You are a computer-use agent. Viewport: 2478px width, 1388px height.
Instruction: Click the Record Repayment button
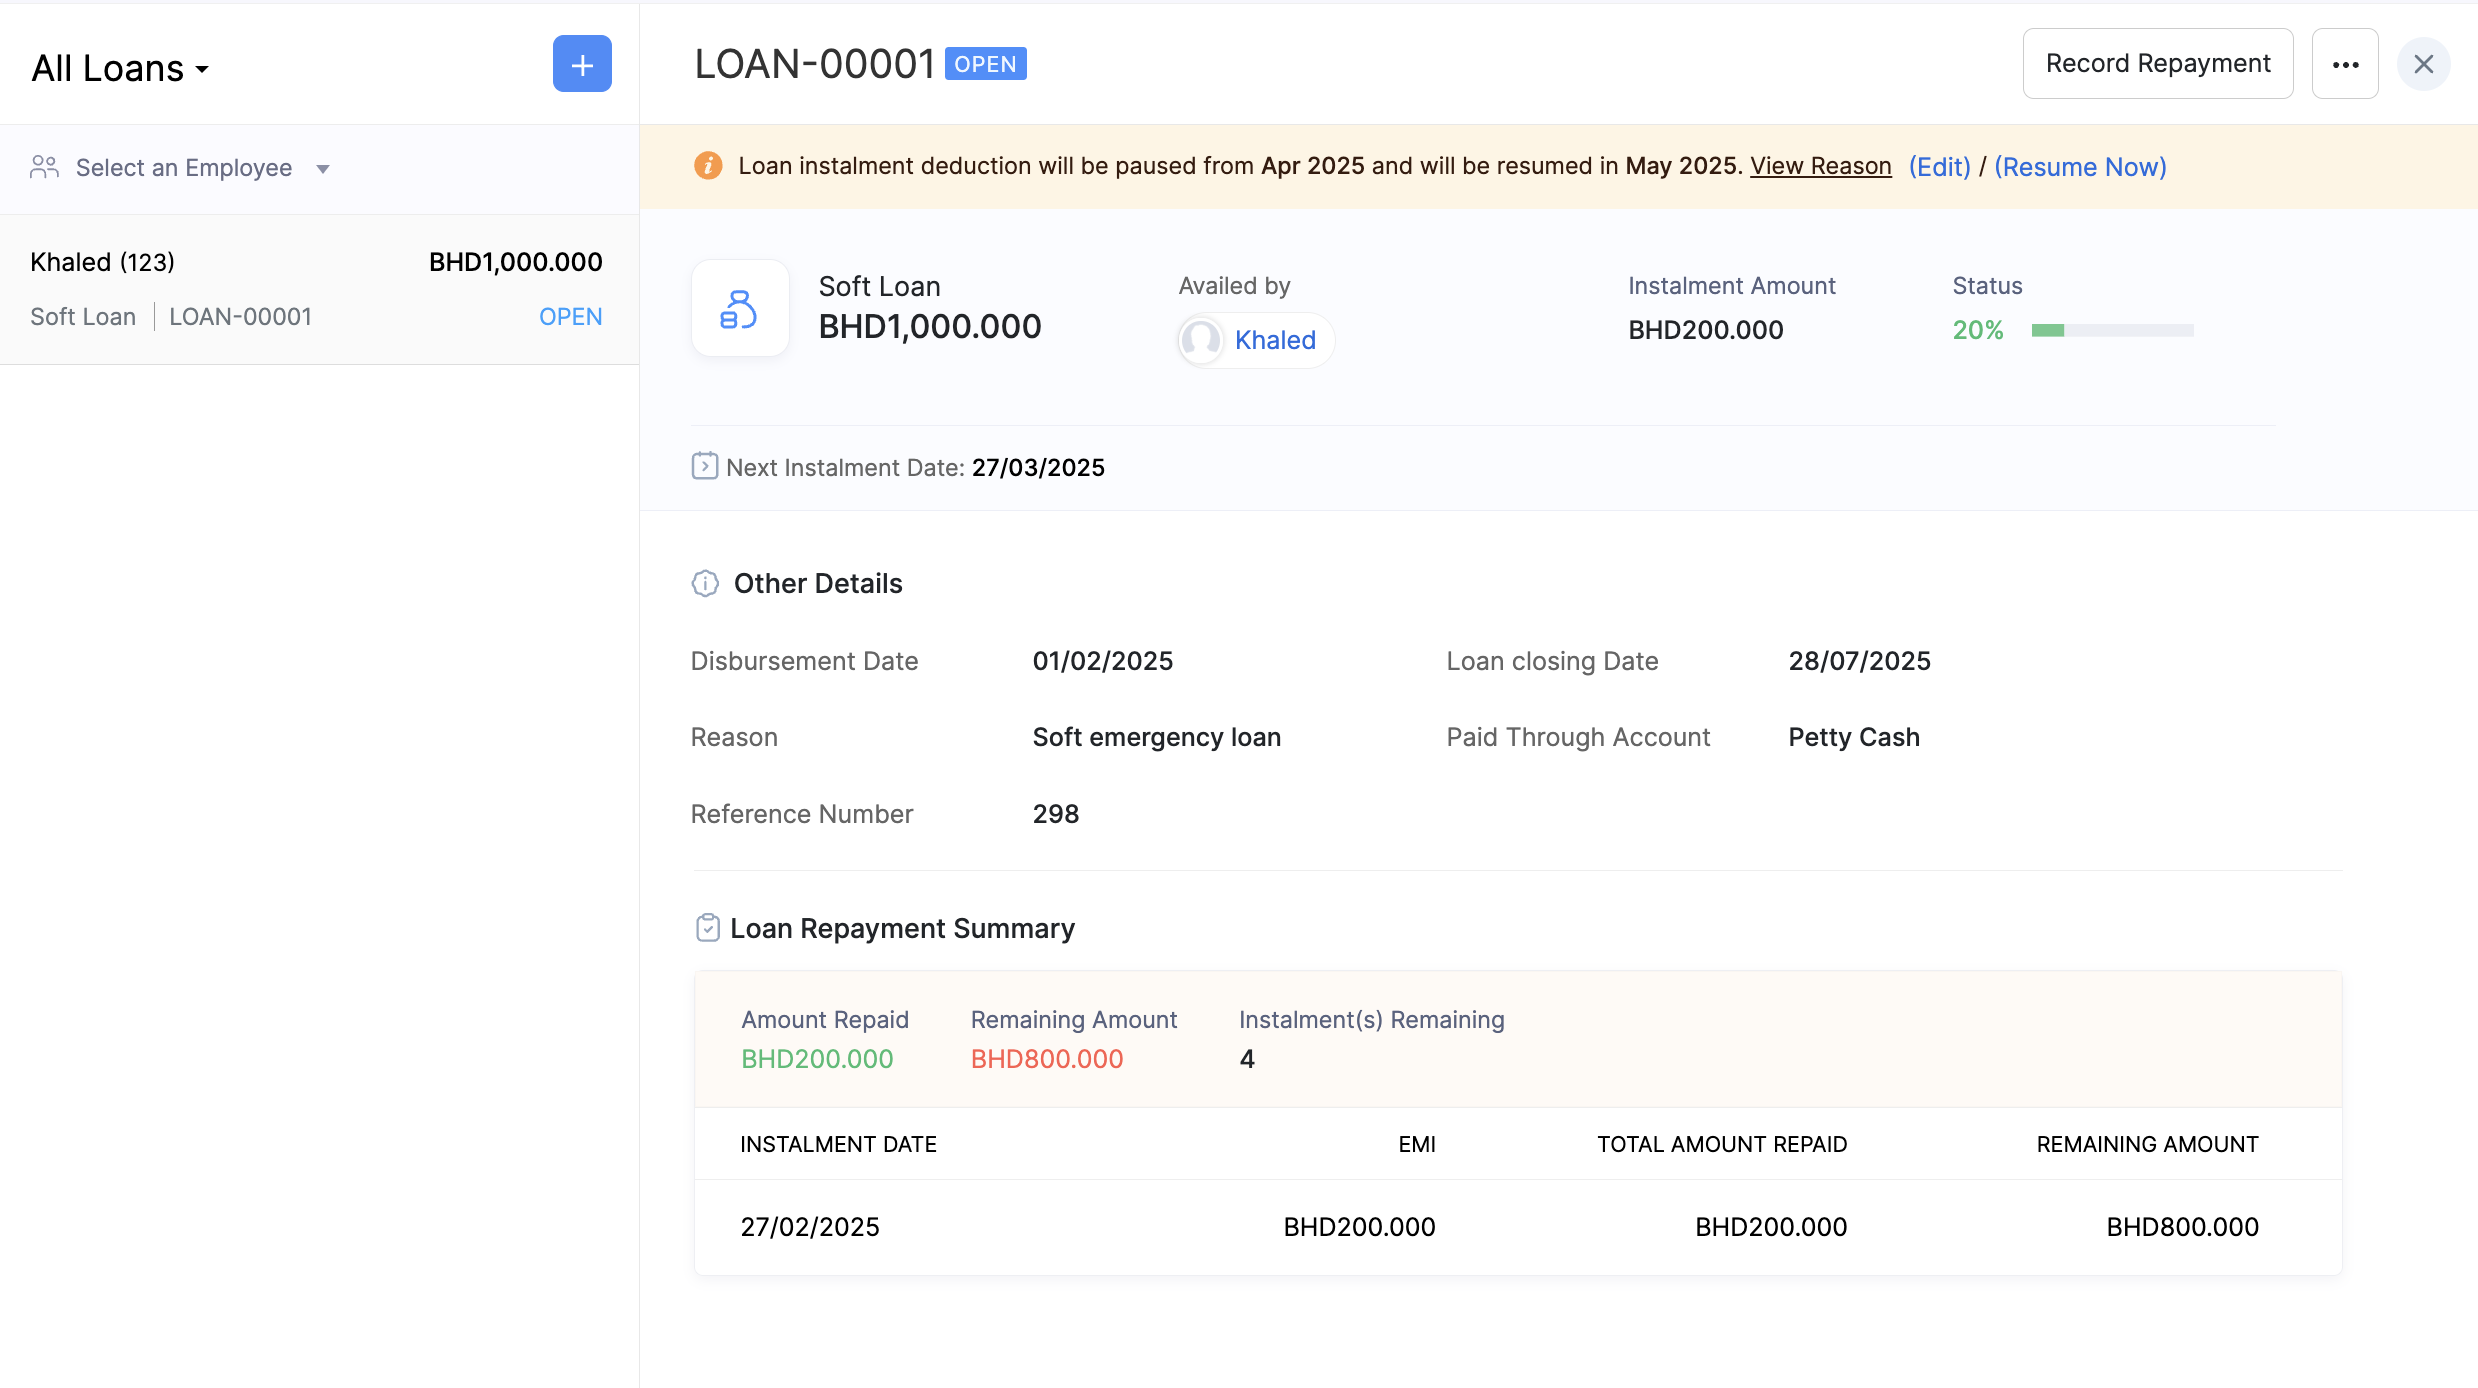2157,63
